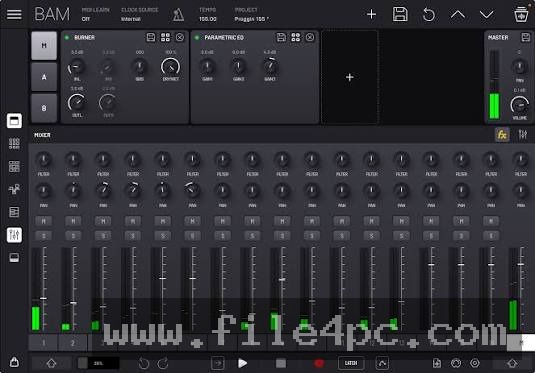Image resolution: width=535 pixels, height=373 pixels.
Task: Select the highlighted panel view sidebar icon
Action: (14, 121)
